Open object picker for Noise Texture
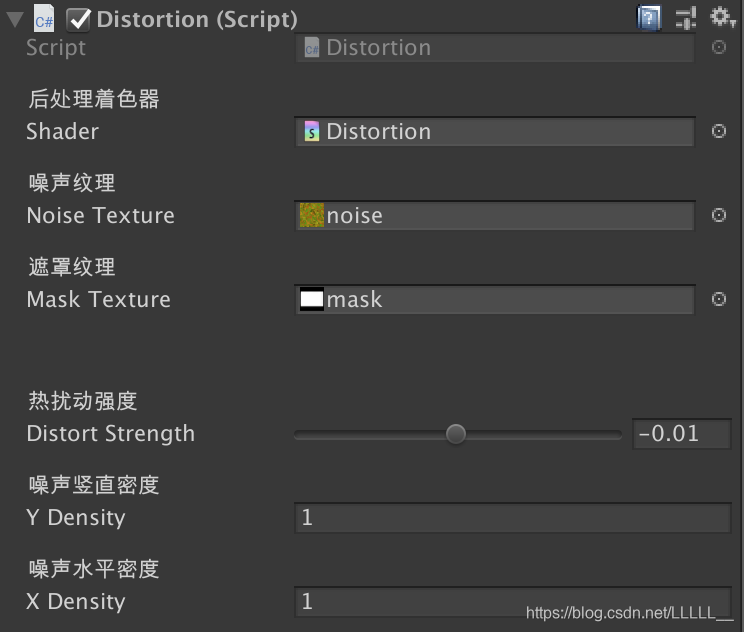Image resolution: width=744 pixels, height=632 pixels. [718, 215]
